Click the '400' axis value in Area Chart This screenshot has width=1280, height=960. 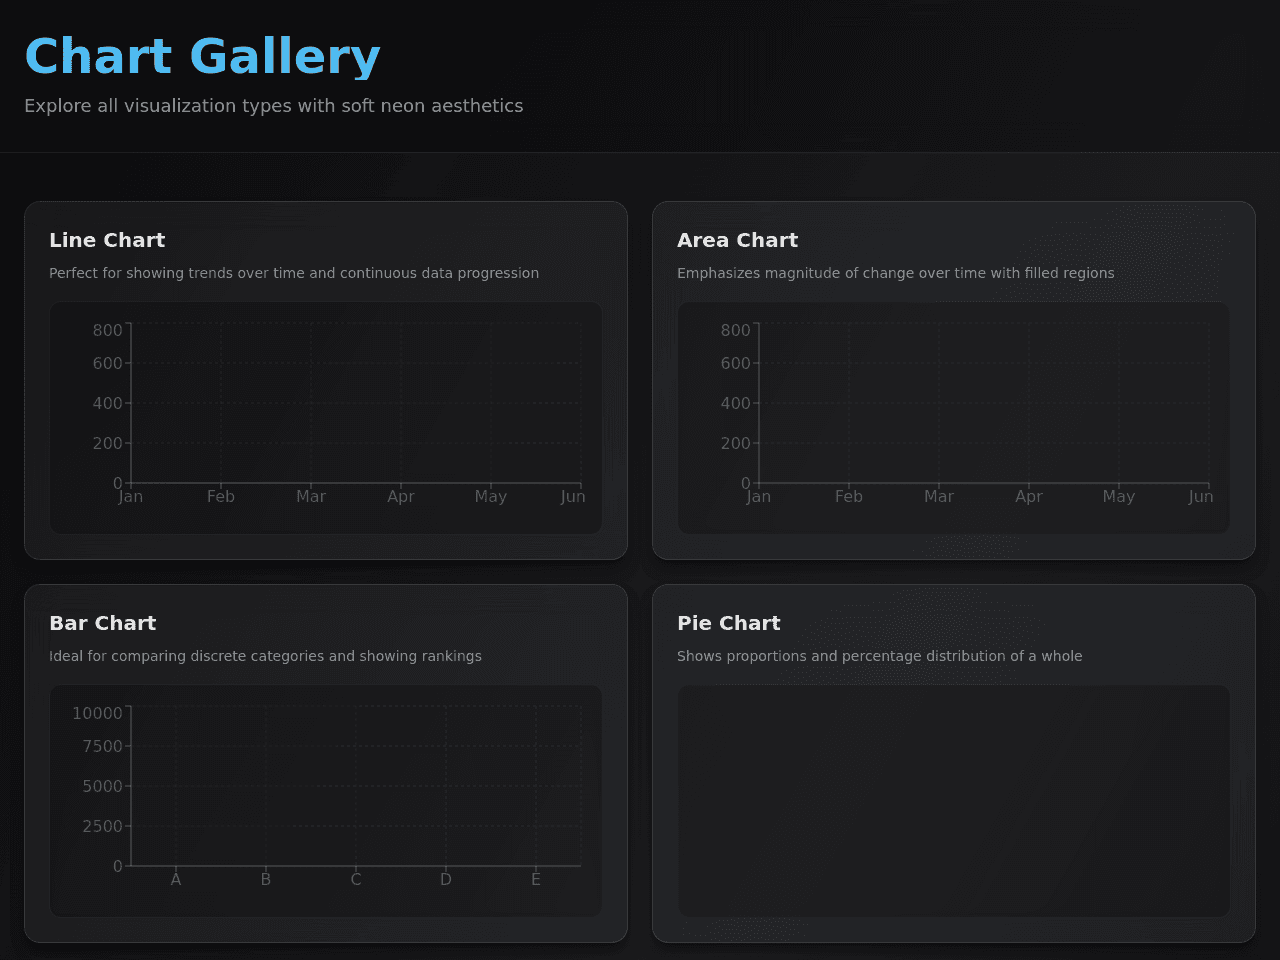point(735,403)
